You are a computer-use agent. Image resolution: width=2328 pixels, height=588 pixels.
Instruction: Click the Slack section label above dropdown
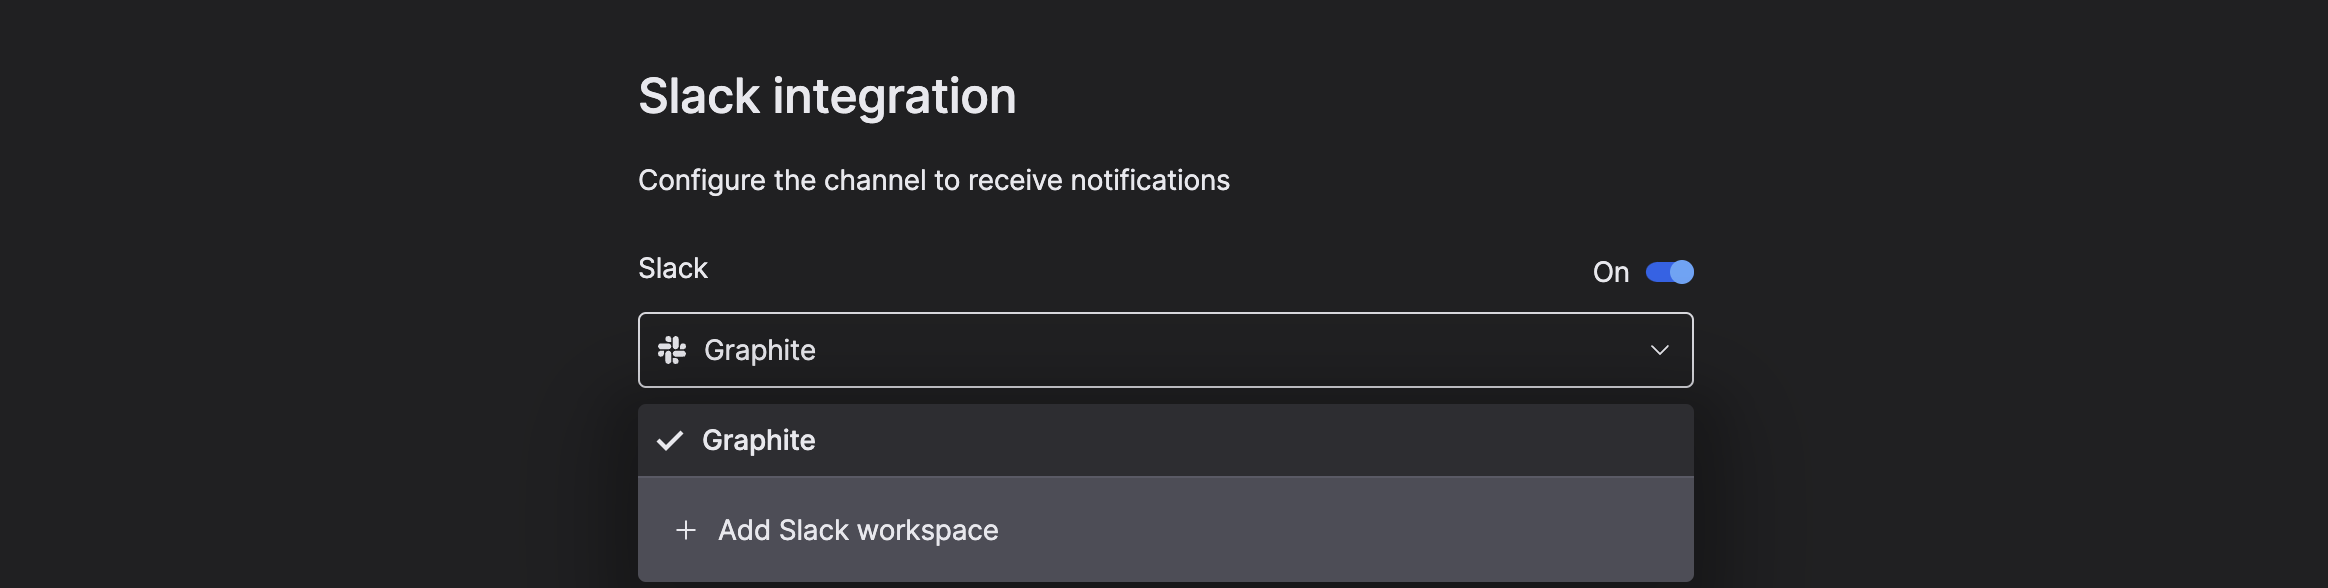pos(673,268)
